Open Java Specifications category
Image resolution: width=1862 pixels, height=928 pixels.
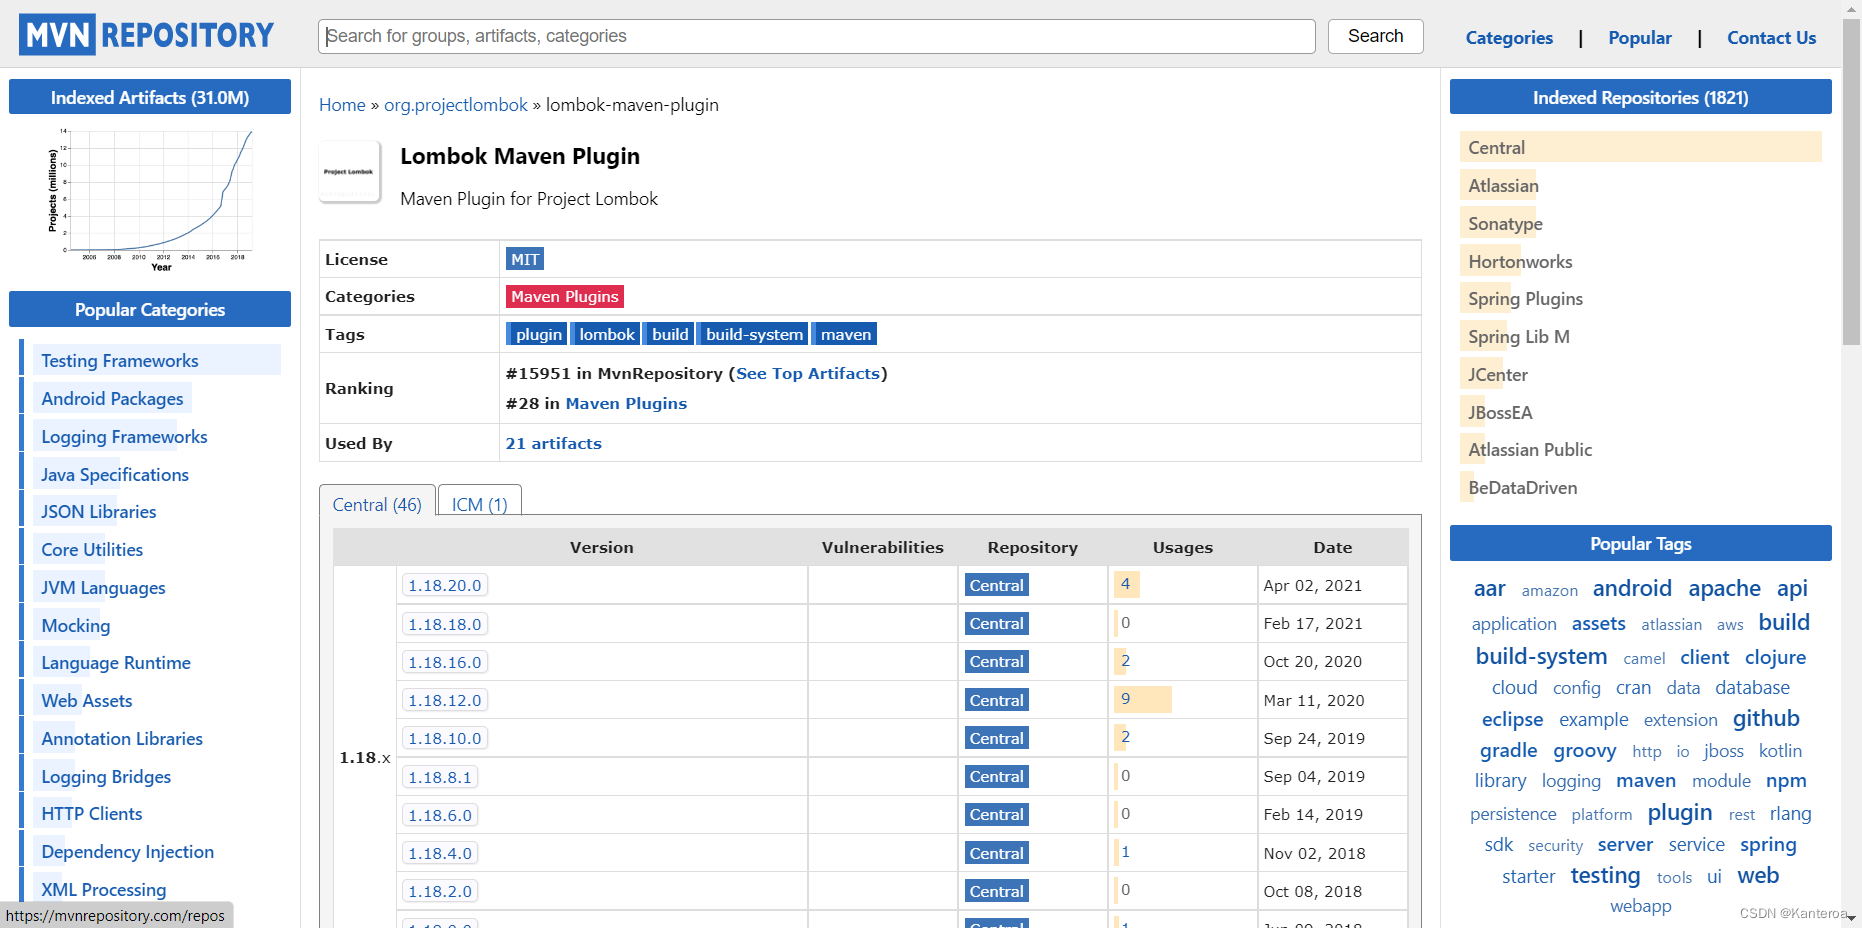[115, 475]
